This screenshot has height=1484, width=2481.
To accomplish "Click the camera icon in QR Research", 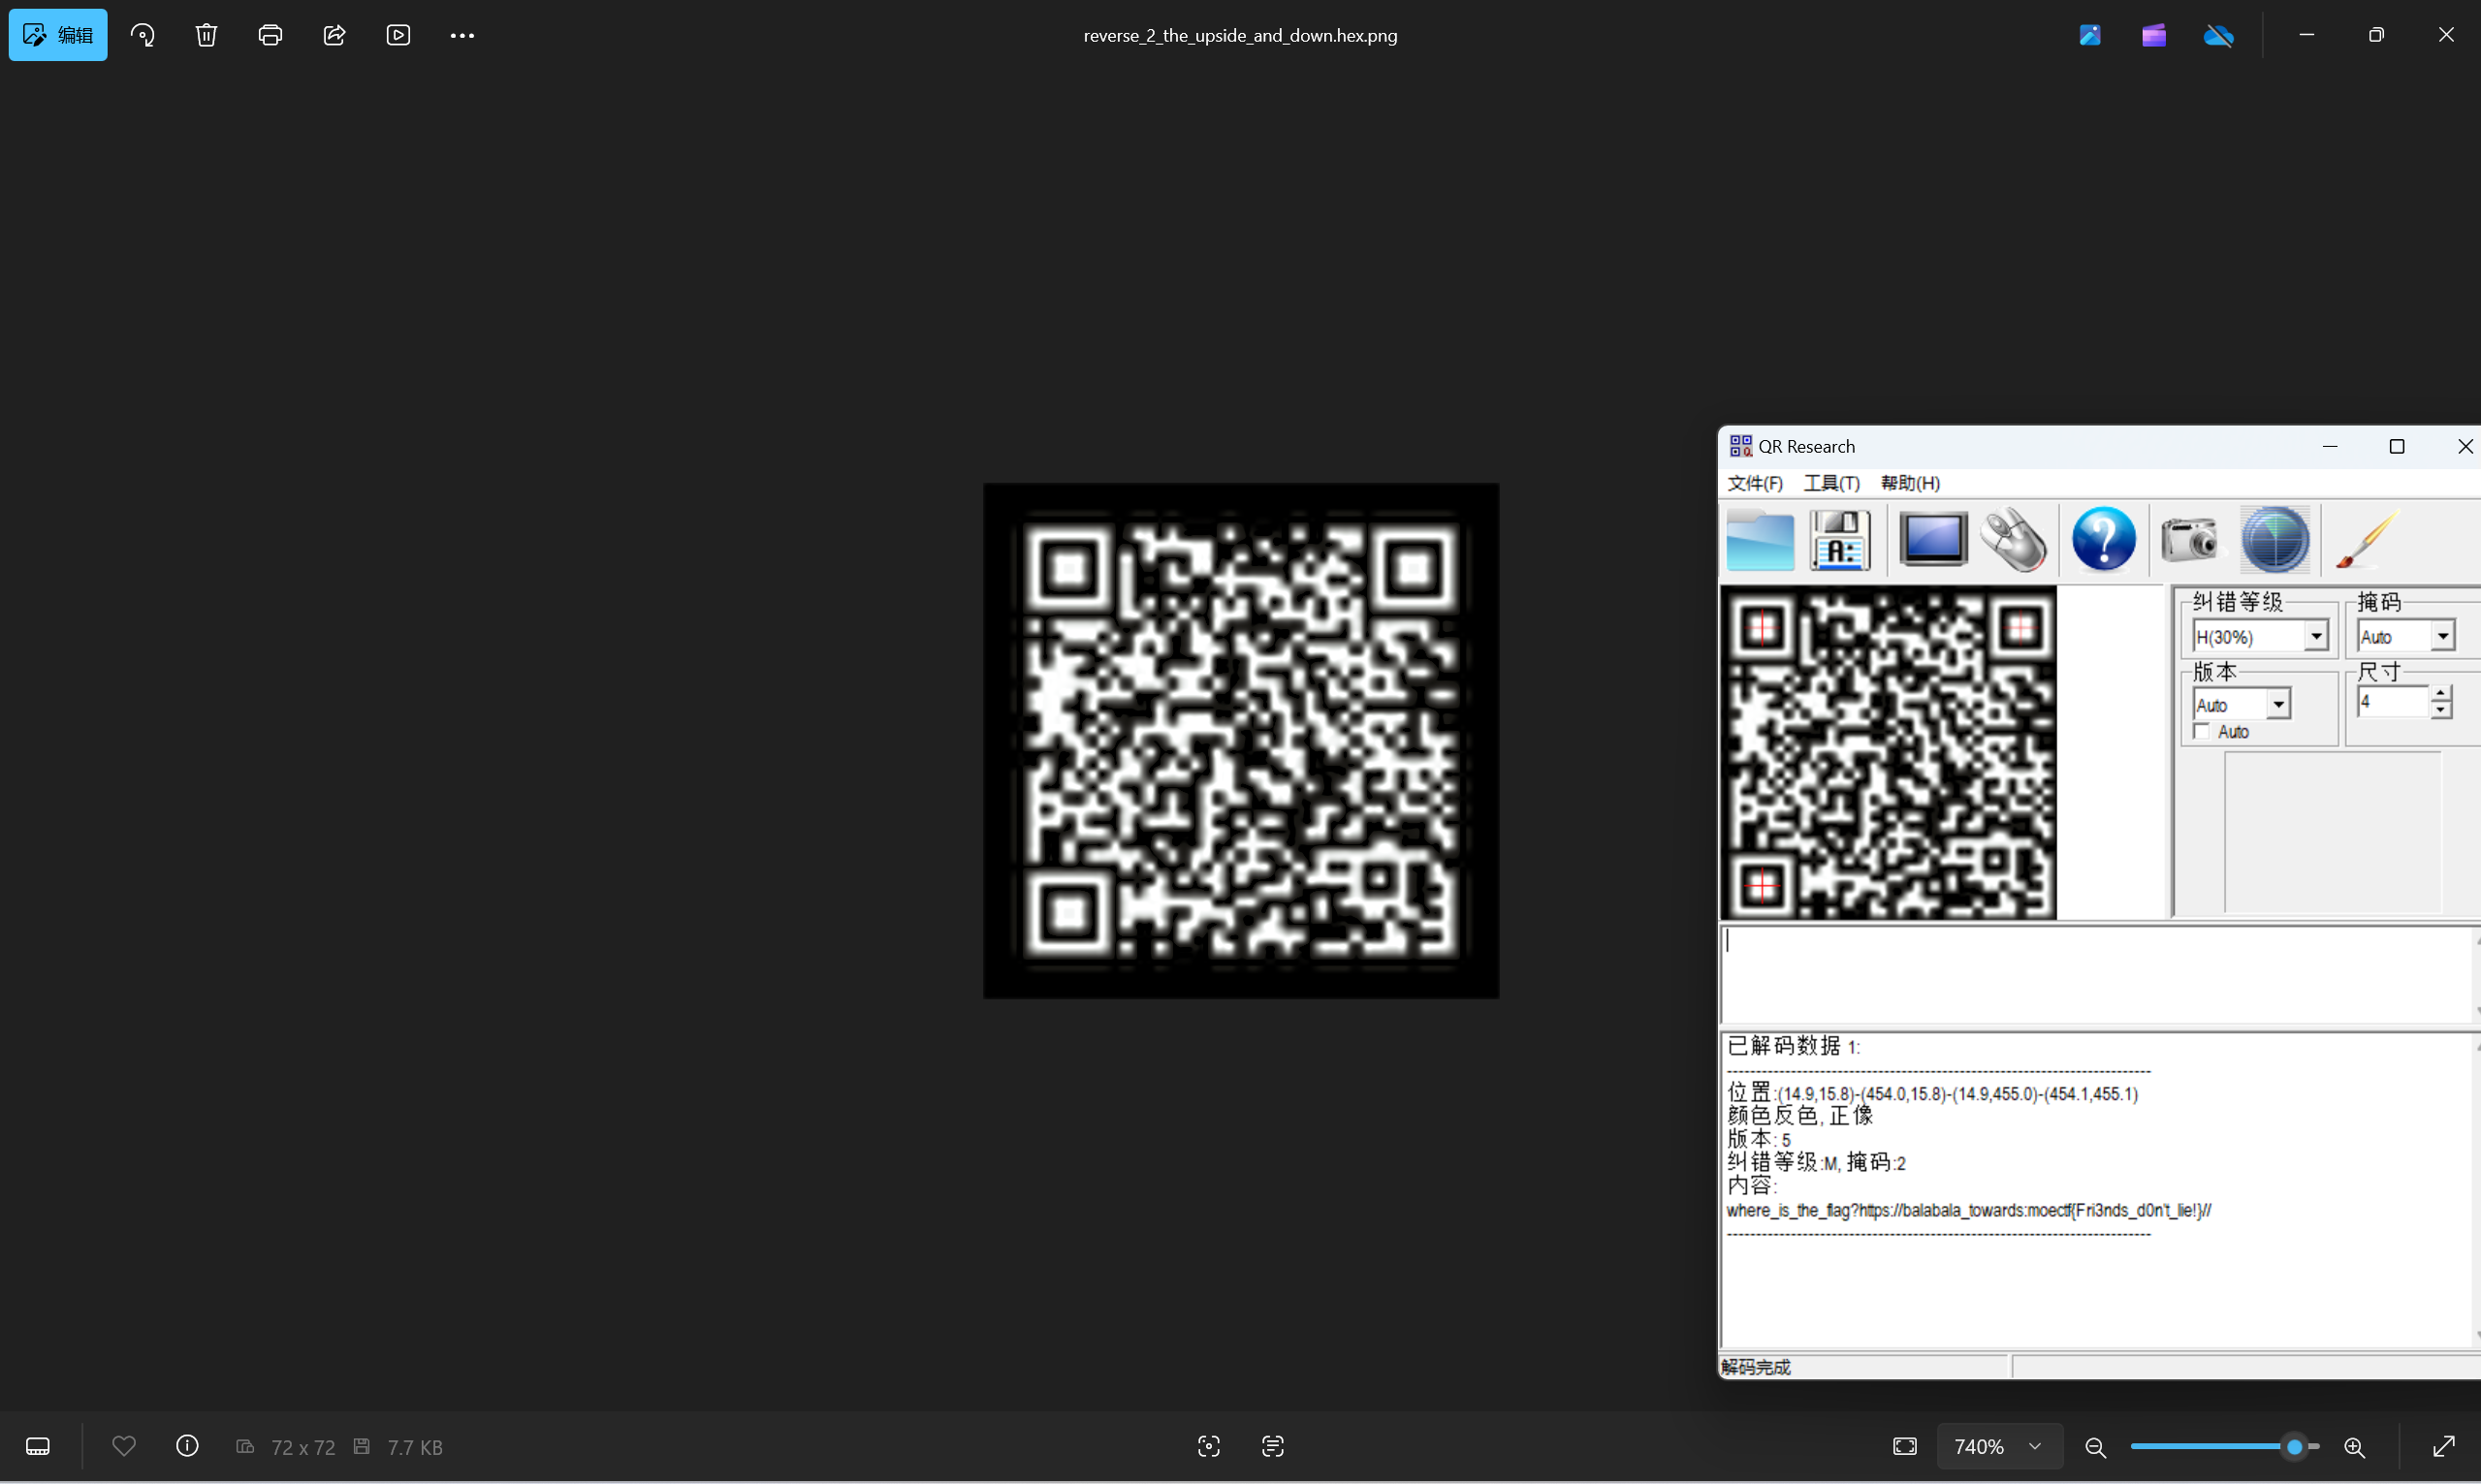I will tap(2189, 540).
